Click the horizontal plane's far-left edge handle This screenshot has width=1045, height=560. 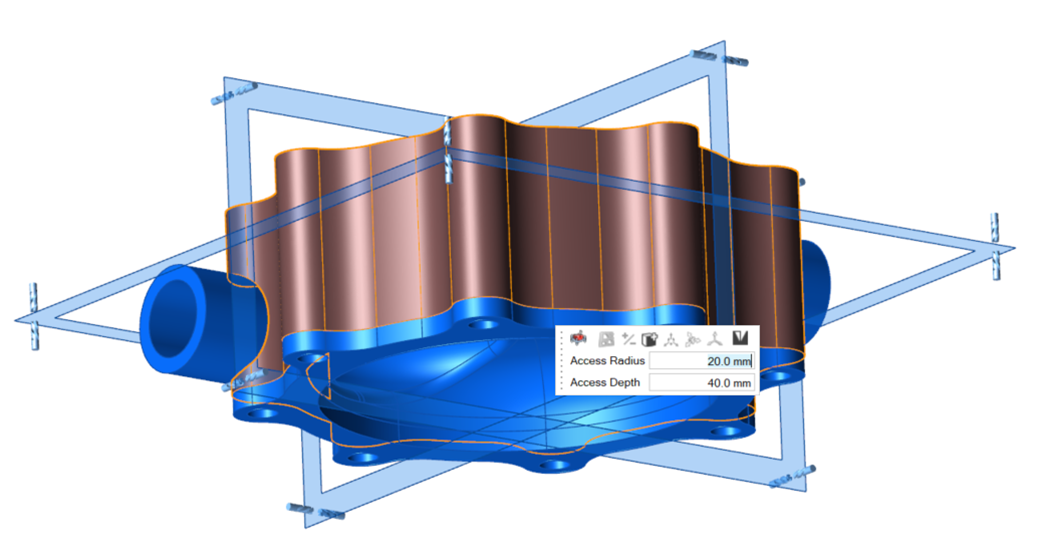tap(33, 308)
